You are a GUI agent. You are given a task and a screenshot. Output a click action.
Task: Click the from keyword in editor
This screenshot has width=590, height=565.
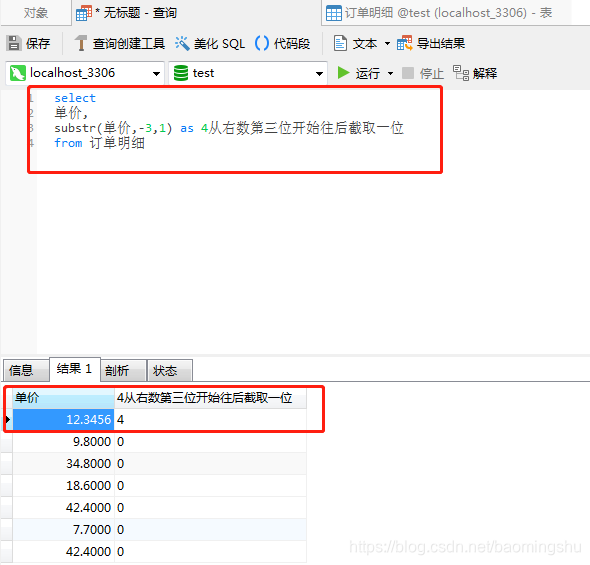point(68,143)
